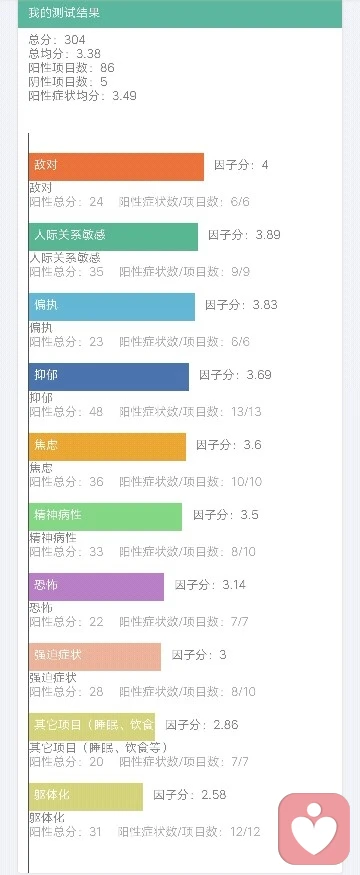360x875 pixels.
Task: Select the orange-yellow 焦虑 bar
Action: click(x=107, y=446)
